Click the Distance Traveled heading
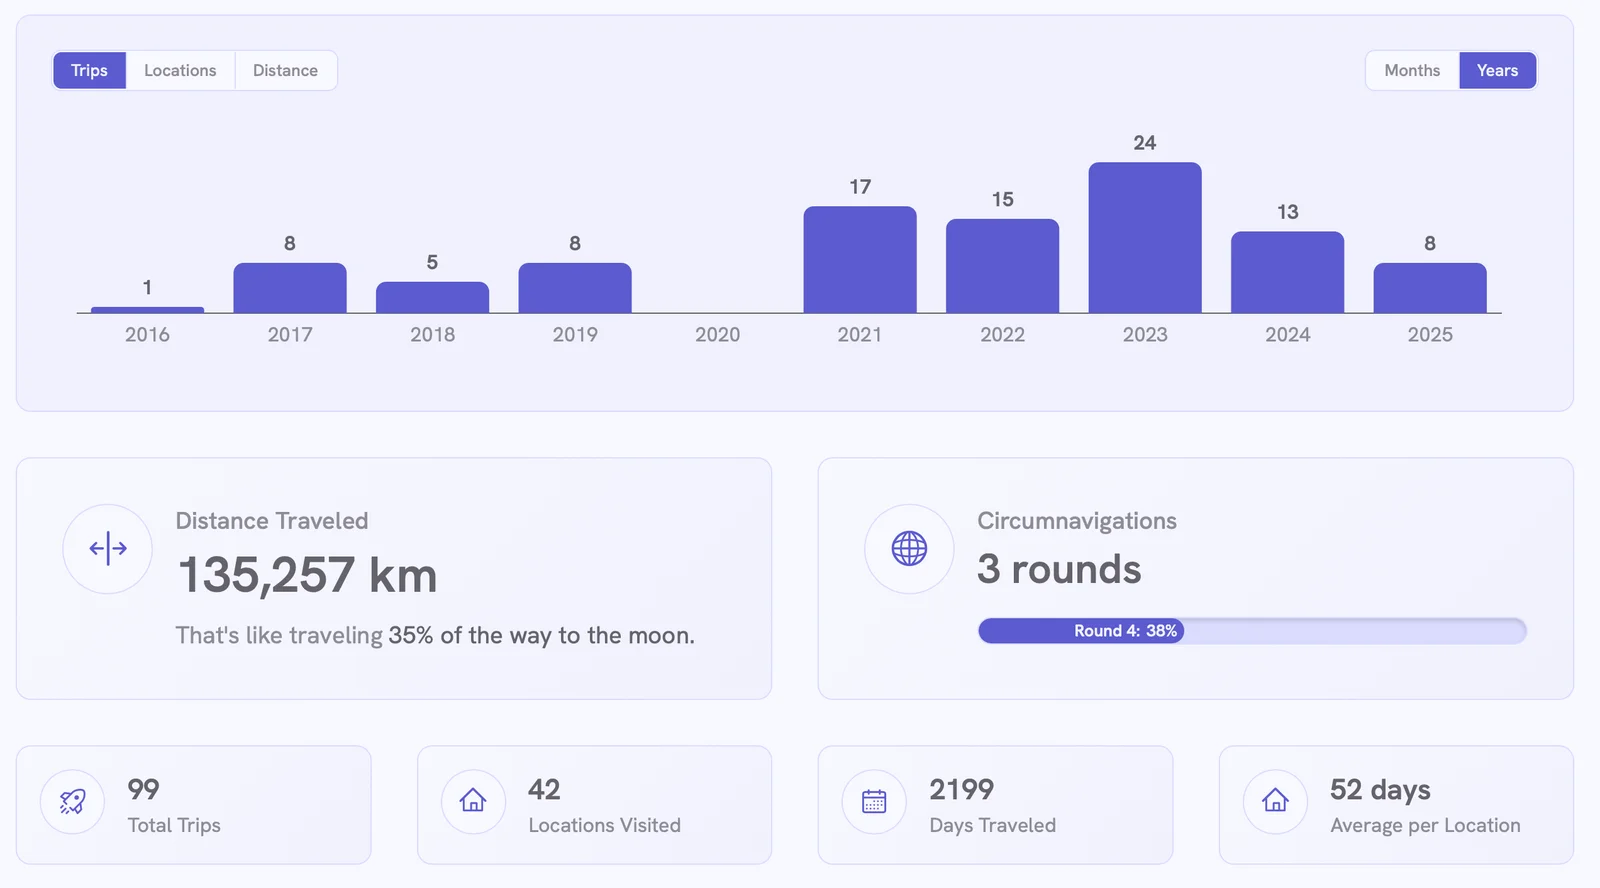Screen dimensions: 1600x888 (x=272, y=521)
